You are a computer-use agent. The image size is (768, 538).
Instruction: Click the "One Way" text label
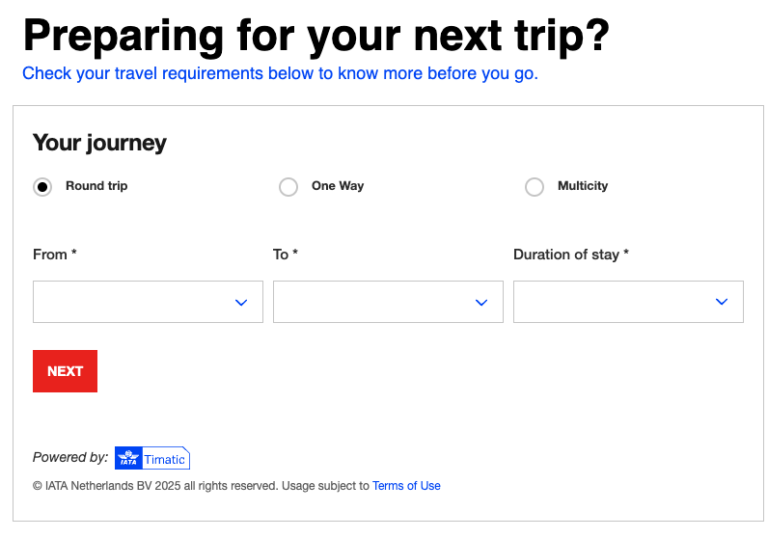click(x=337, y=186)
